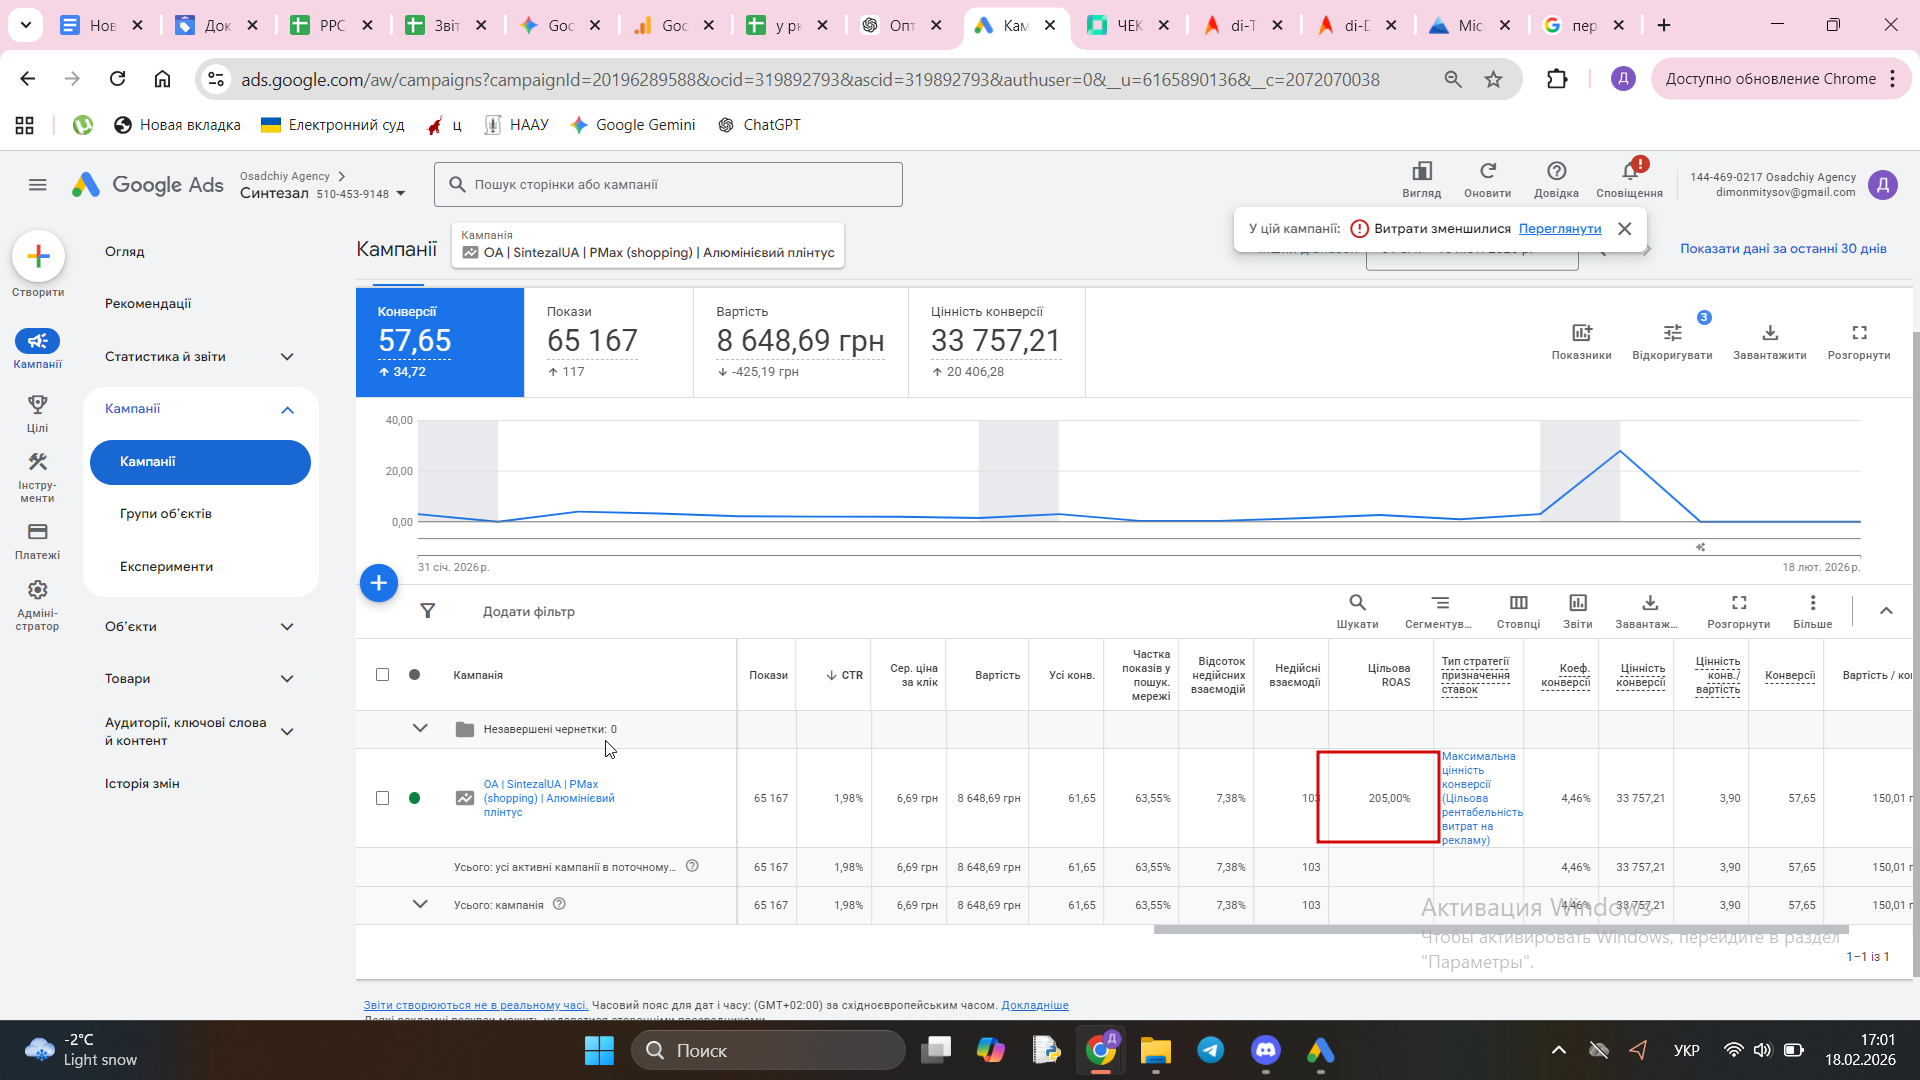Click Show data for last 30 days
This screenshot has height=1080, width=1920.
click(x=1782, y=249)
